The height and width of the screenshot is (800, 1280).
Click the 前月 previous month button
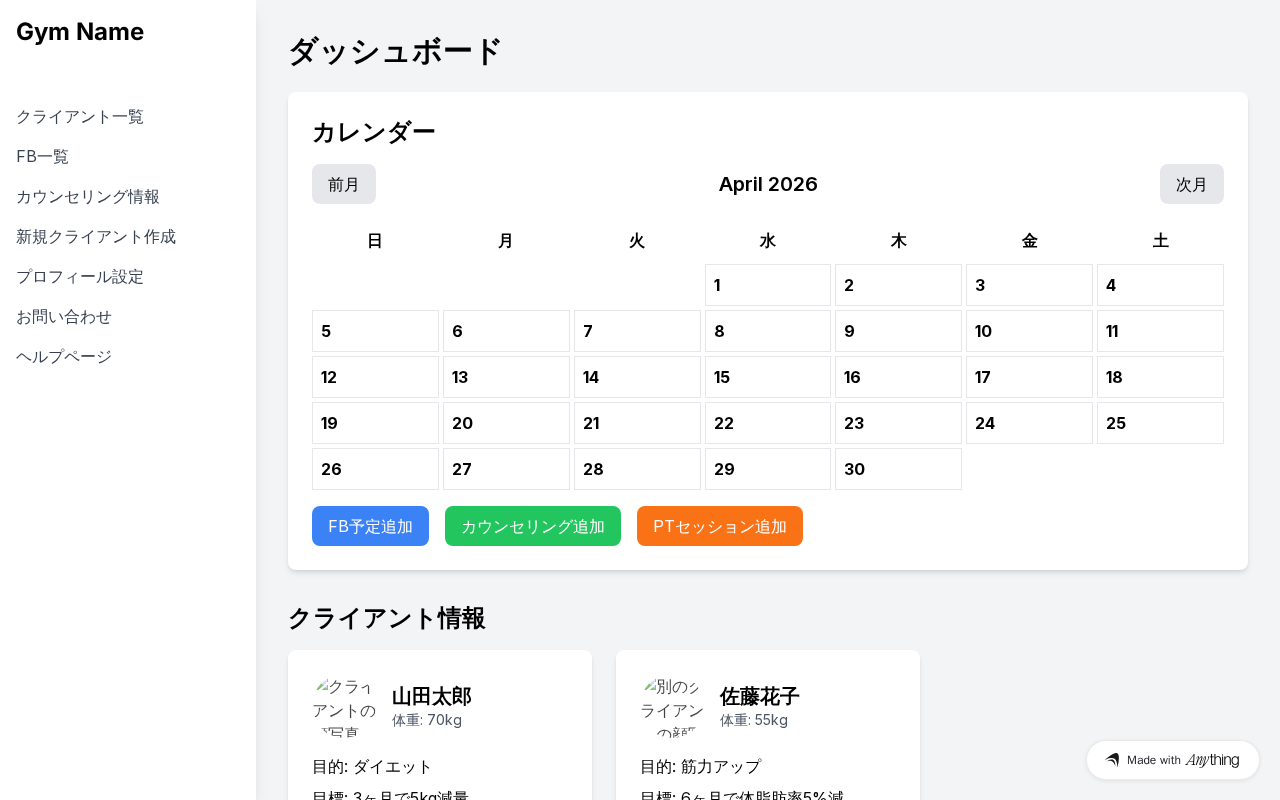click(x=344, y=184)
